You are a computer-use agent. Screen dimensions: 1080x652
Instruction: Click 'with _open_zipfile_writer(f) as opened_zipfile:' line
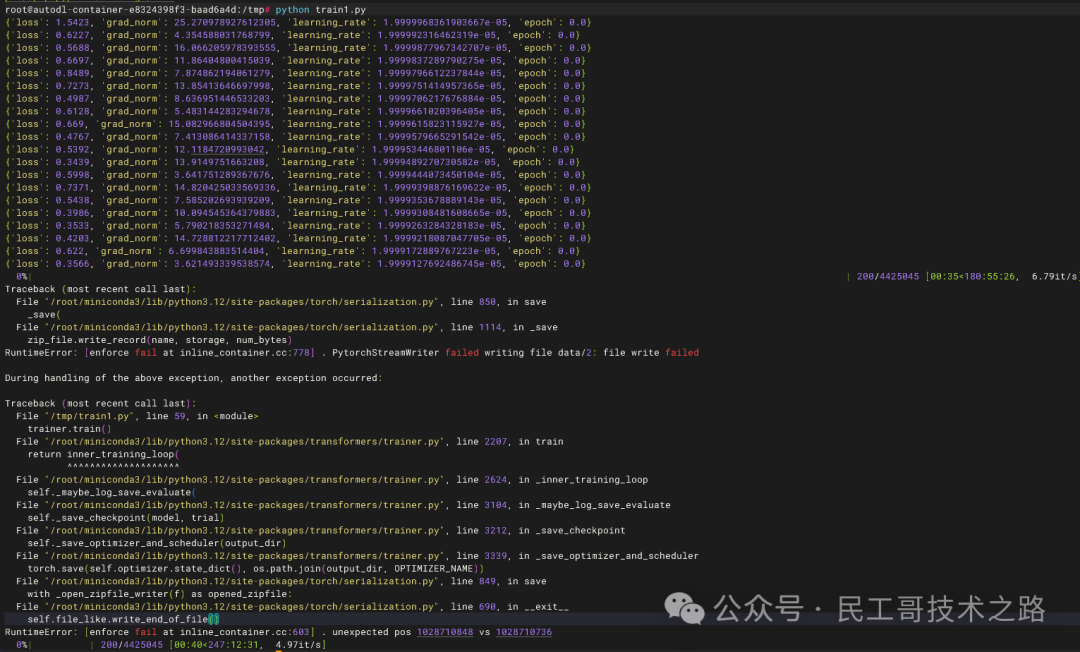click(160, 593)
